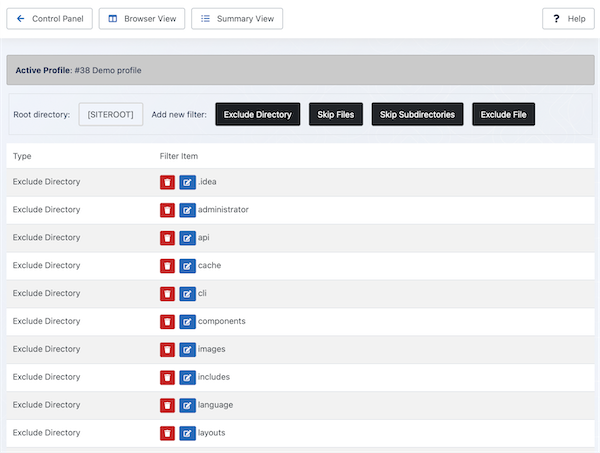Select the includes filter item text
The height and width of the screenshot is (453, 600).
coord(214,377)
